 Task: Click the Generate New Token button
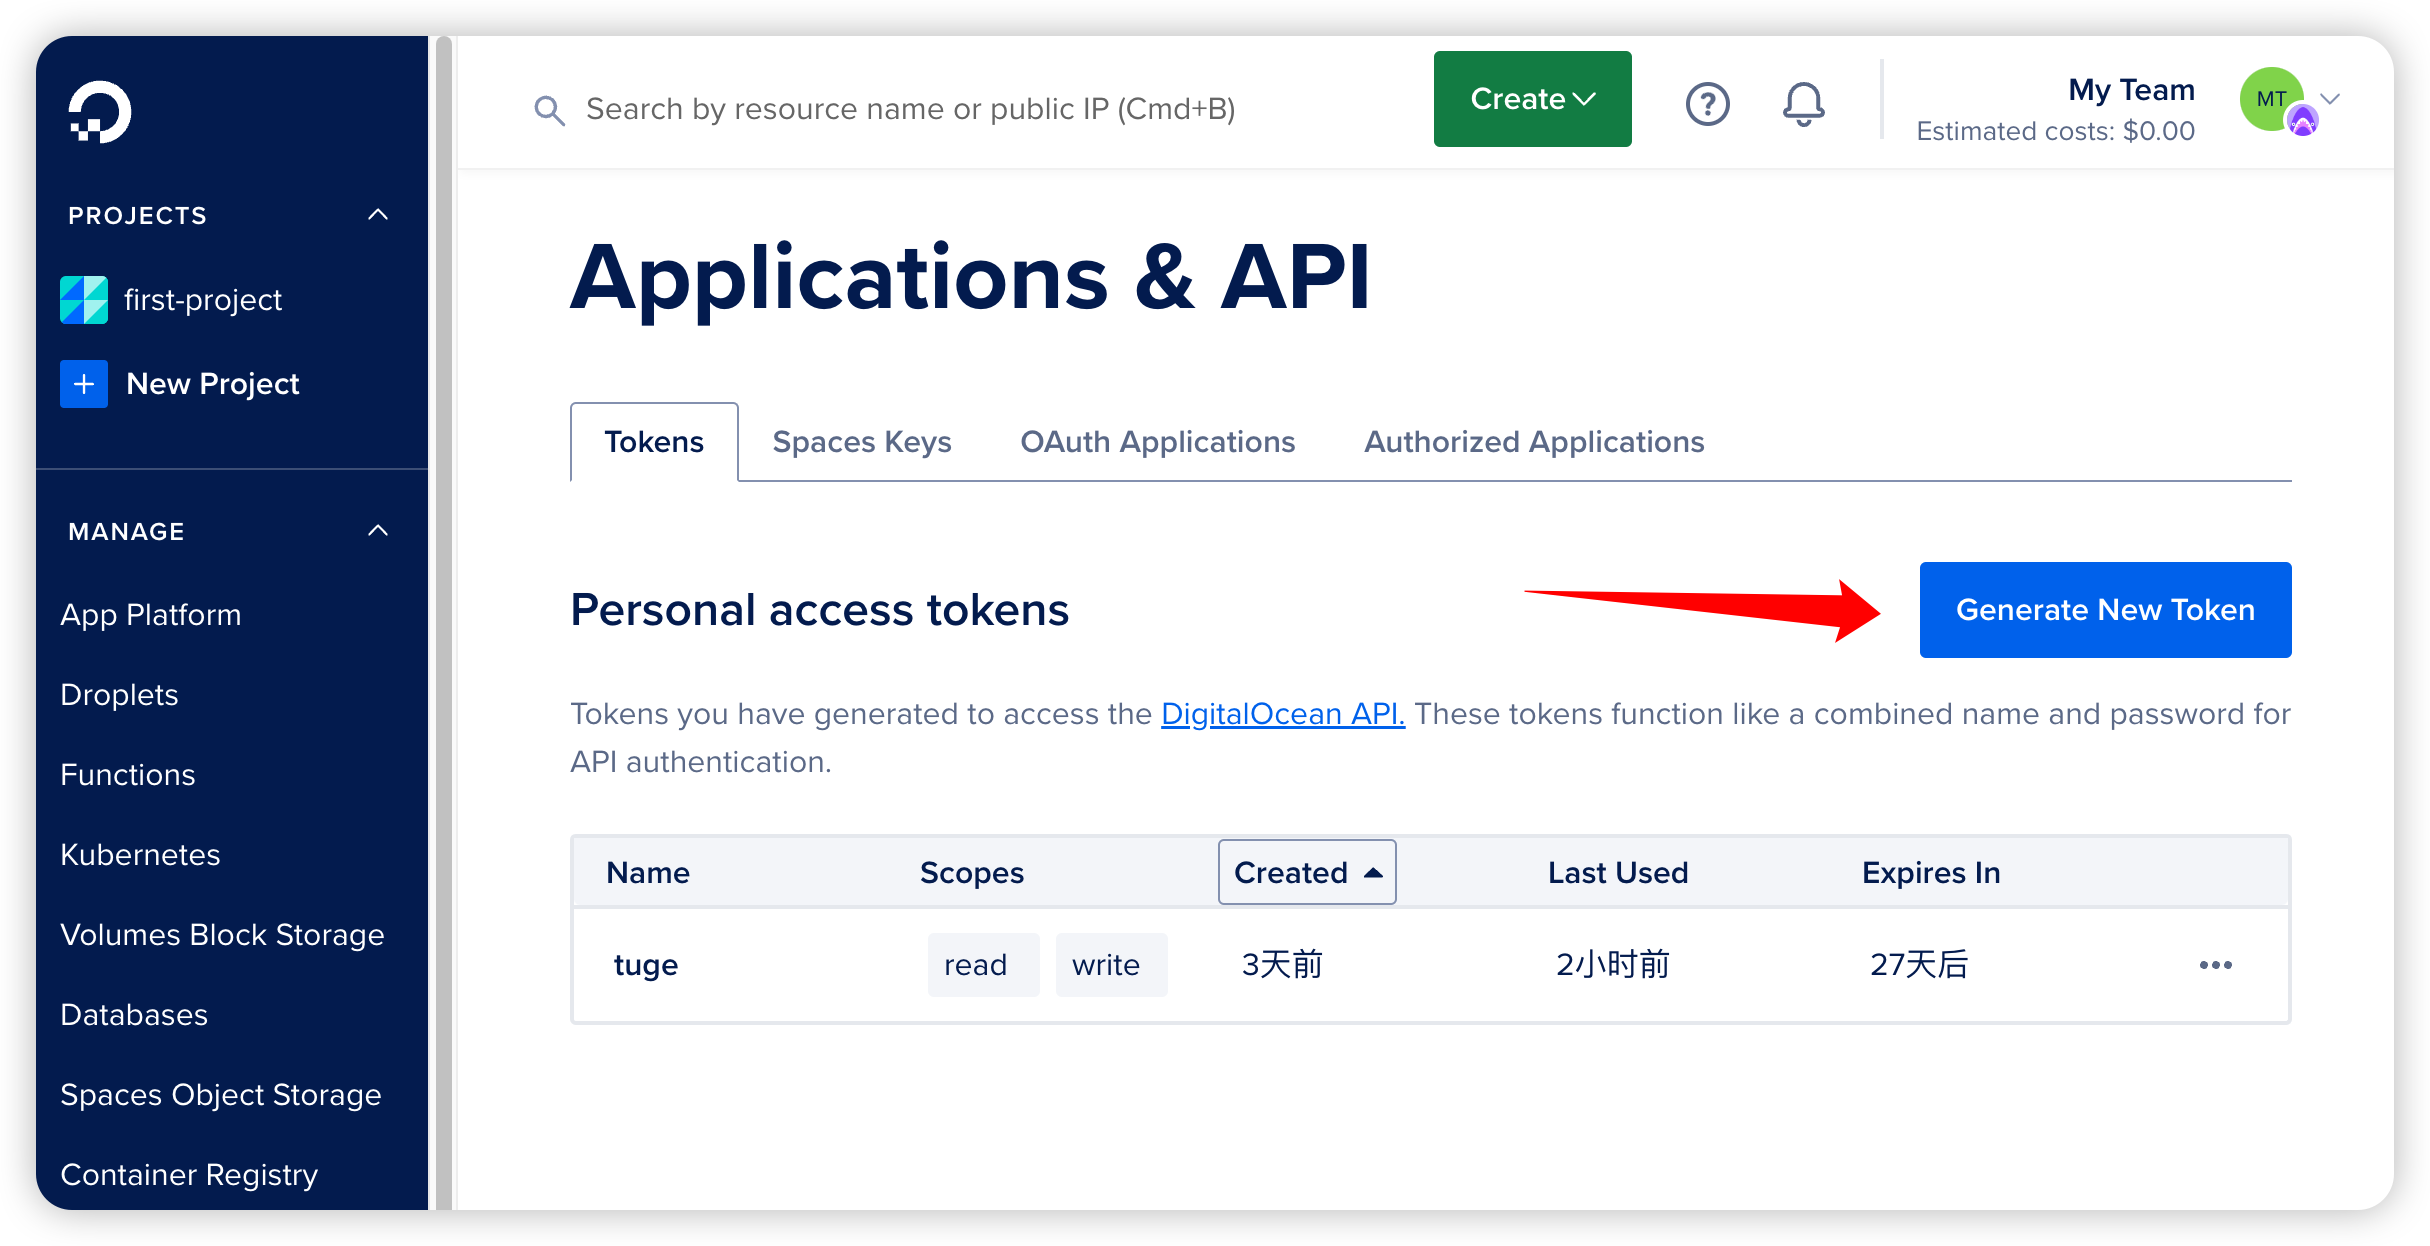tap(2105, 610)
